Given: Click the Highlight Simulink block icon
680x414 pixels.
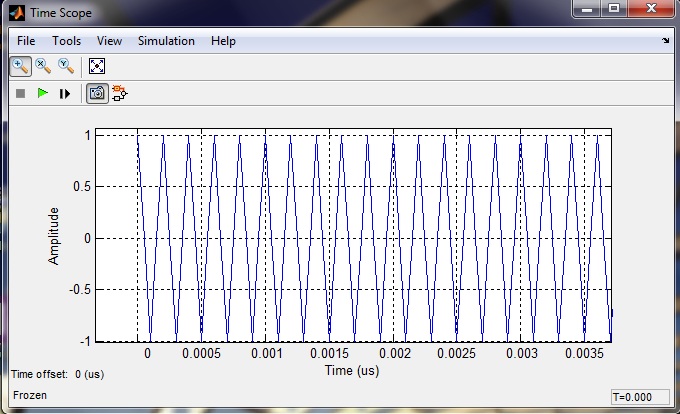Looking at the screenshot, I should 120,93.
